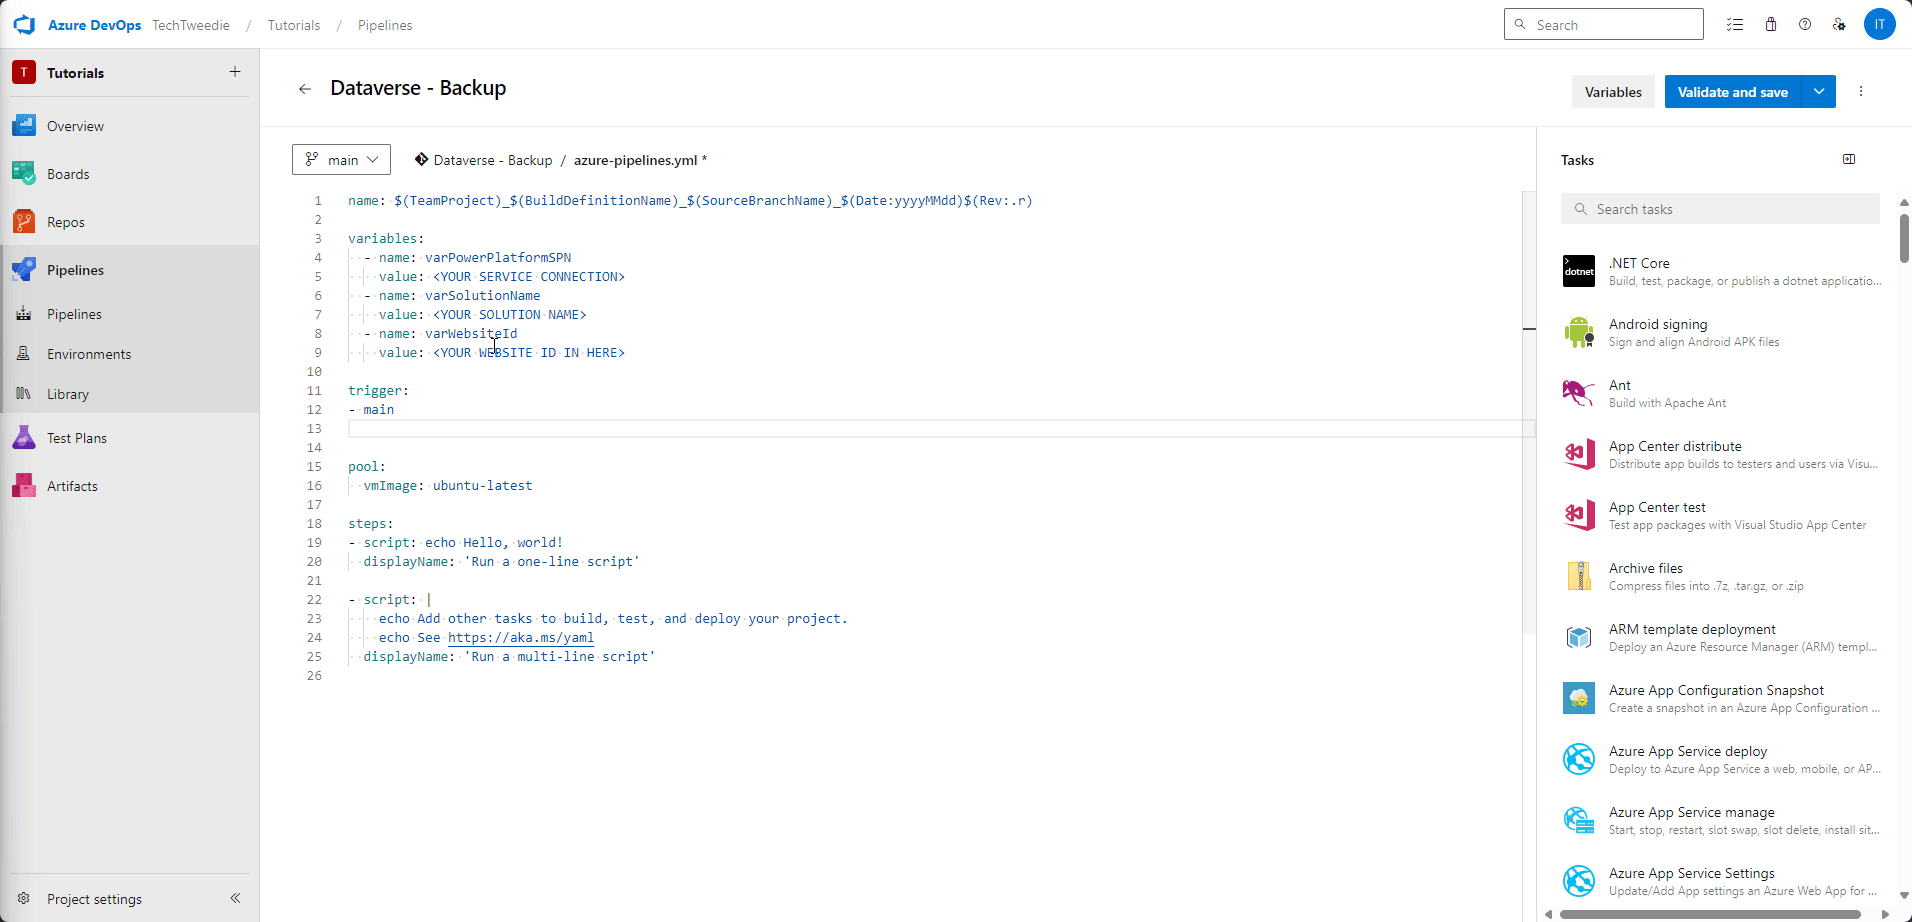Screen dimensions: 1912x922
Task: Open the https://aka.ms/yaml link
Action: (x=520, y=637)
